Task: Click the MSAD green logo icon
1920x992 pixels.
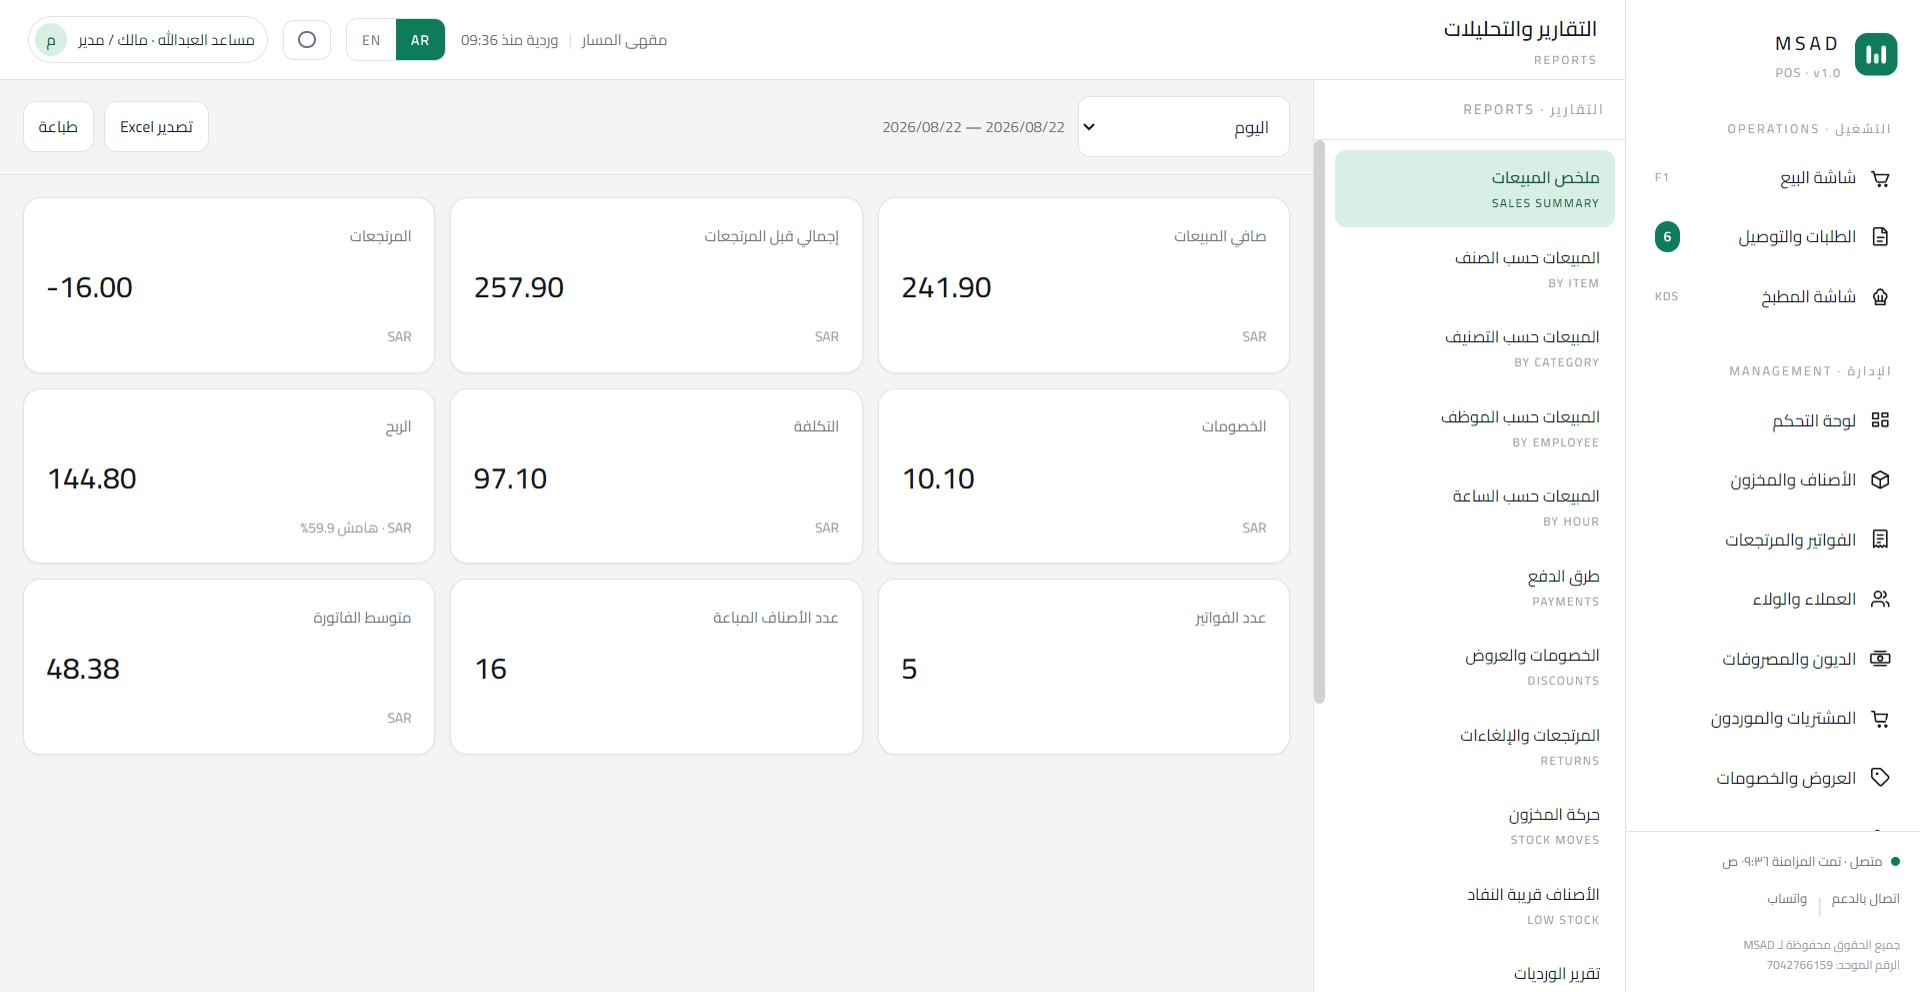Action: click(x=1876, y=54)
